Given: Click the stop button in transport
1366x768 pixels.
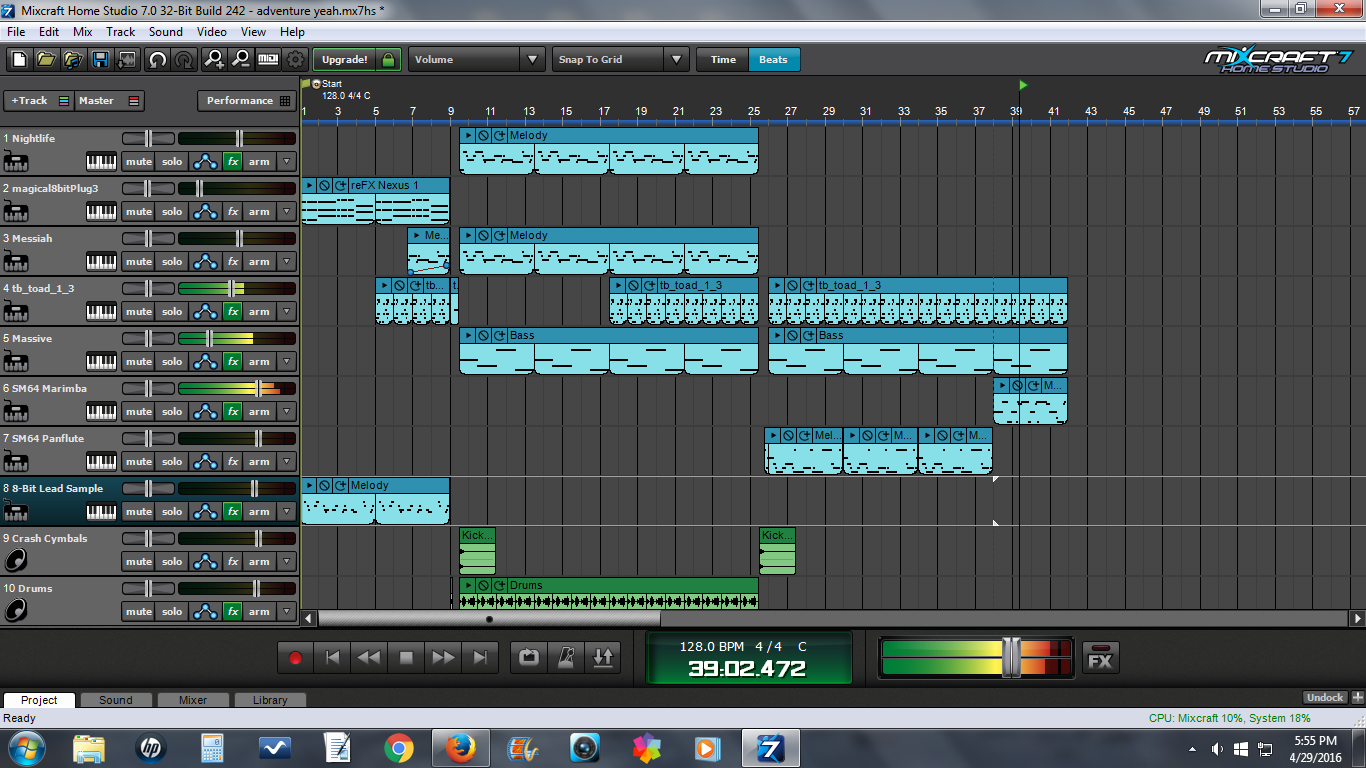Looking at the screenshot, I should 406,657.
